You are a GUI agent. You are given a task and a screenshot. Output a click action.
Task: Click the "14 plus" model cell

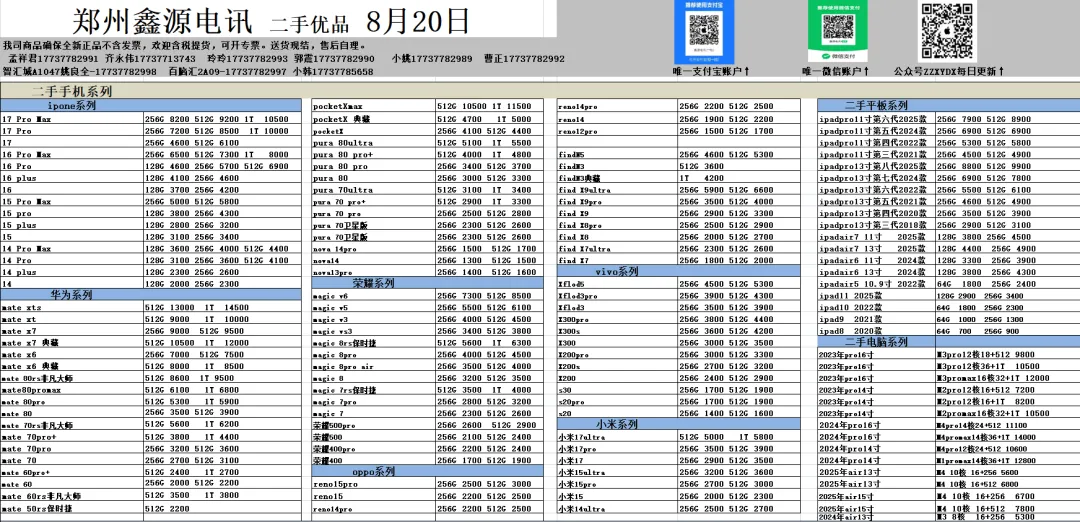click(72, 271)
